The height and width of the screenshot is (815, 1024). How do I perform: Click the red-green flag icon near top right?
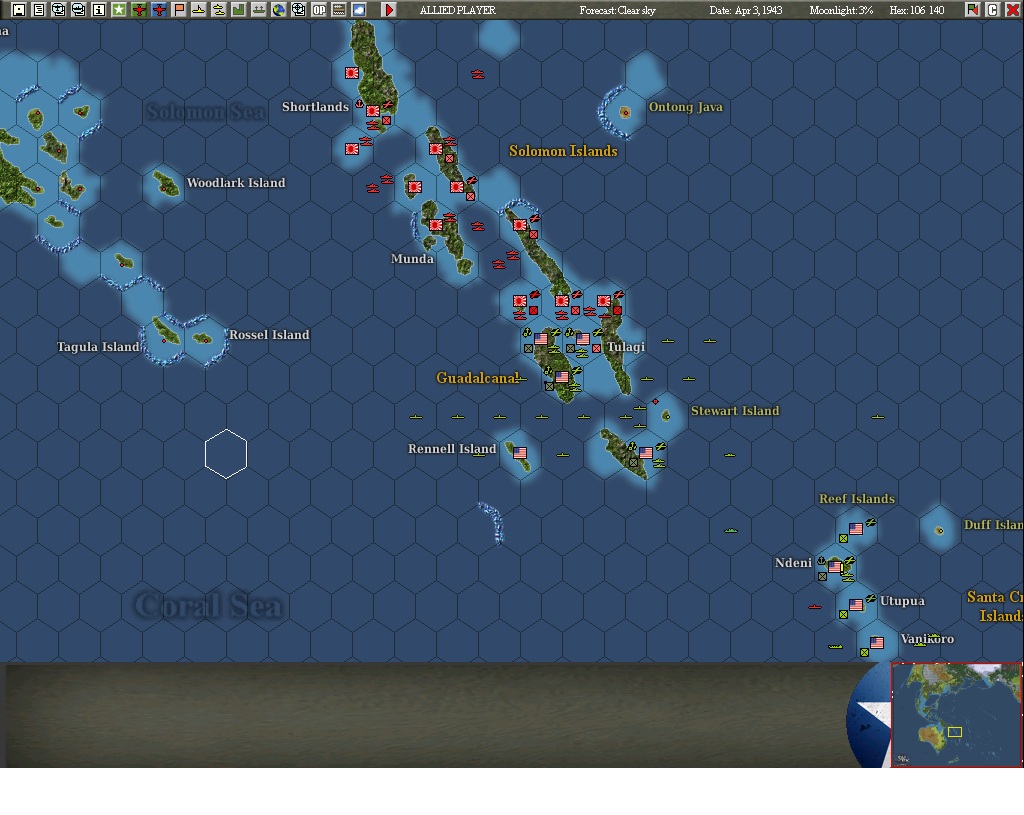point(972,10)
